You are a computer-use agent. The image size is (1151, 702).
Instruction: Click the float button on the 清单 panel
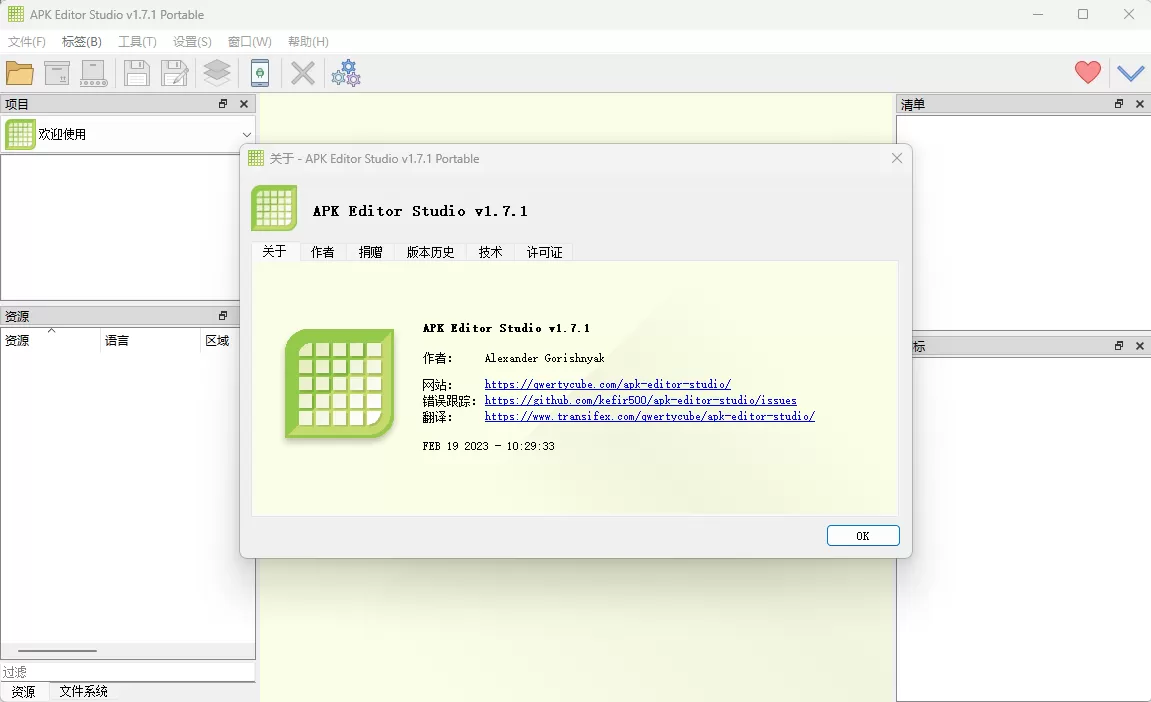pyautogui.click(x=1118, y=103)
